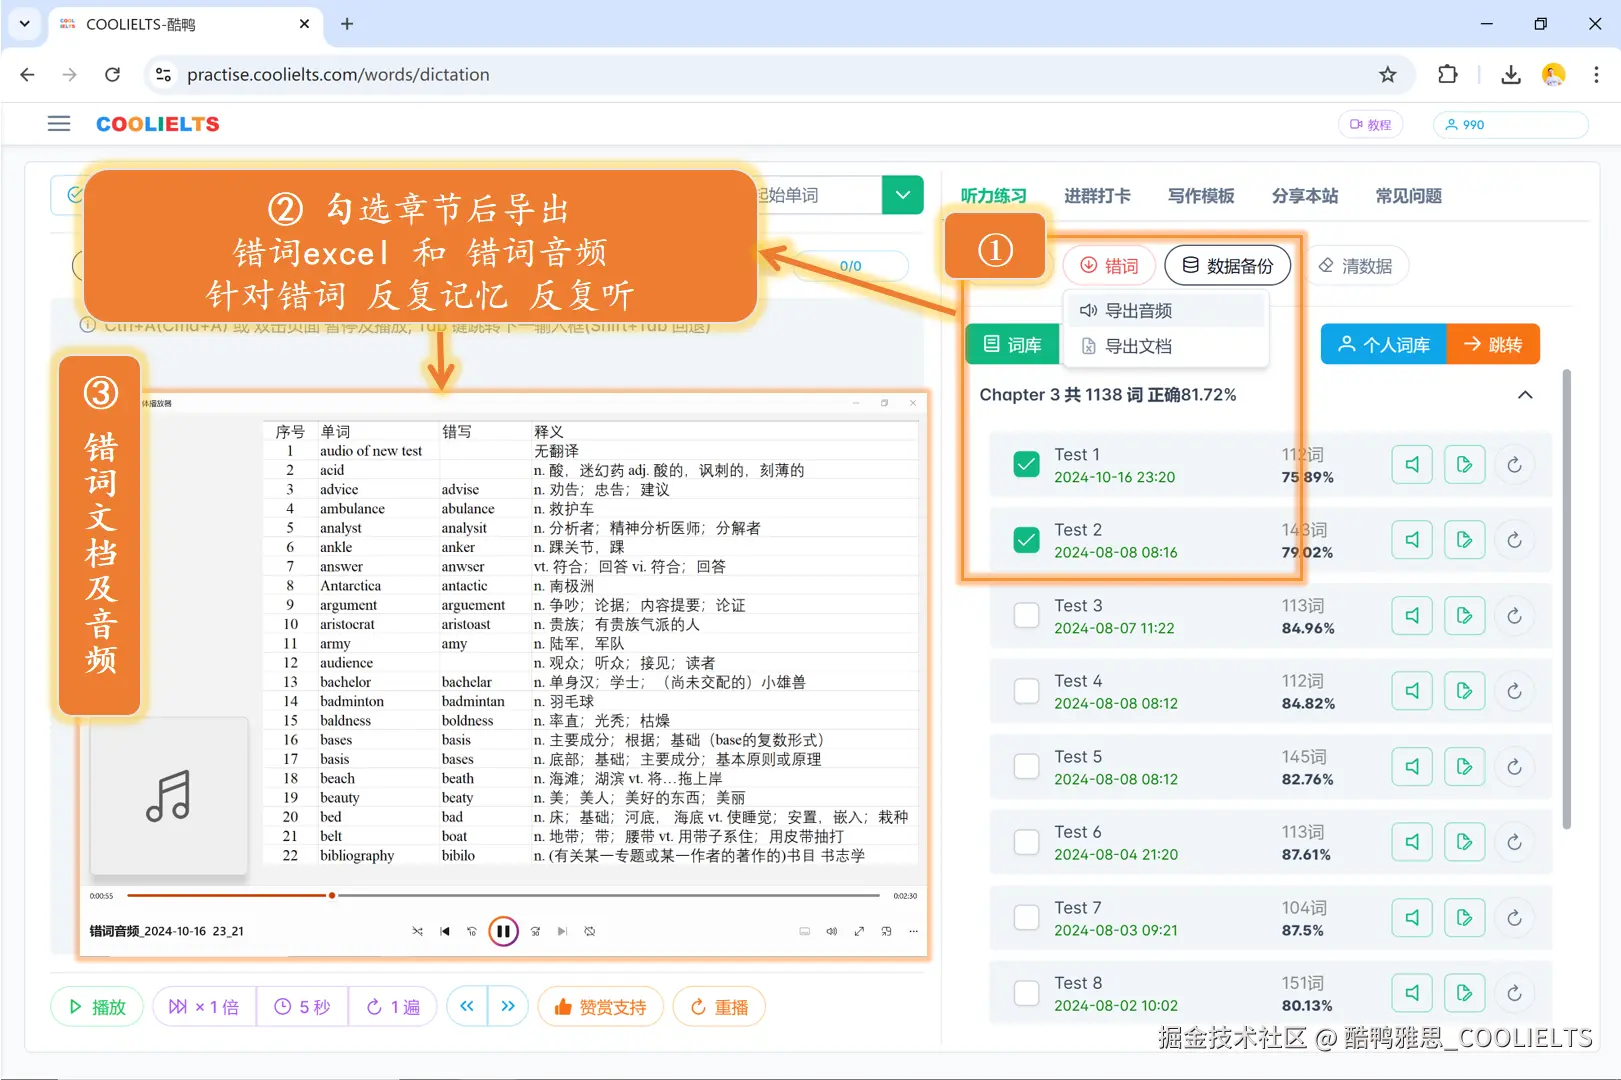Screen dimensions: 1621x1080
Task: Click the 赞赏支持 support button
Action: point(600,1006)
